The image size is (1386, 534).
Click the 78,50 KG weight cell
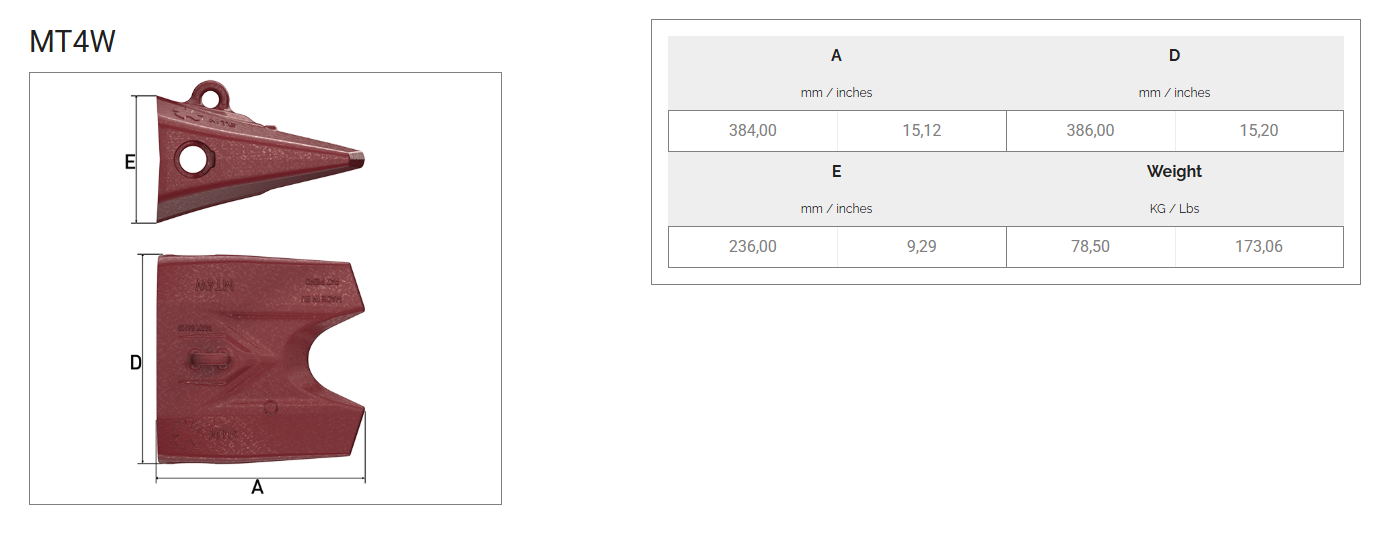click(x=1090, y=247)
